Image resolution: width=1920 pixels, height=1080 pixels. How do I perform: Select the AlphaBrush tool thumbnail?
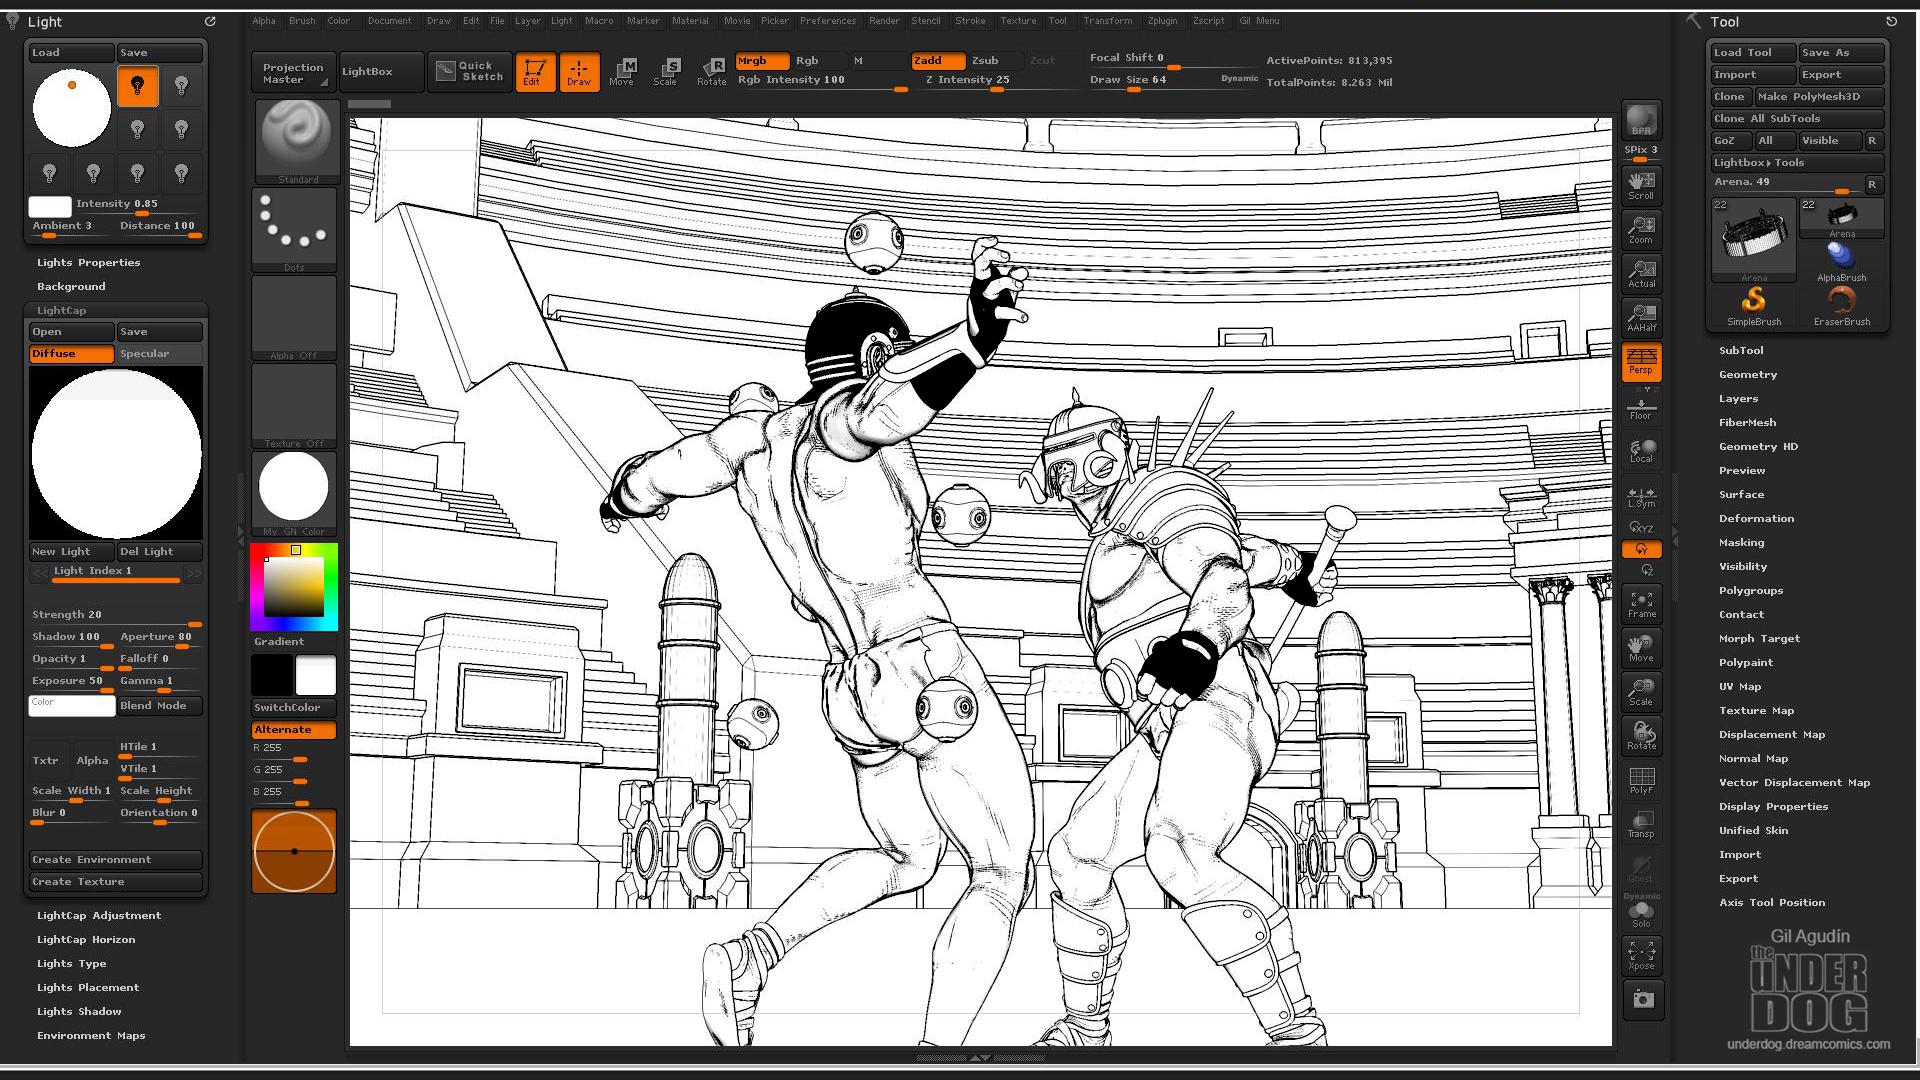click(1841, 262)
